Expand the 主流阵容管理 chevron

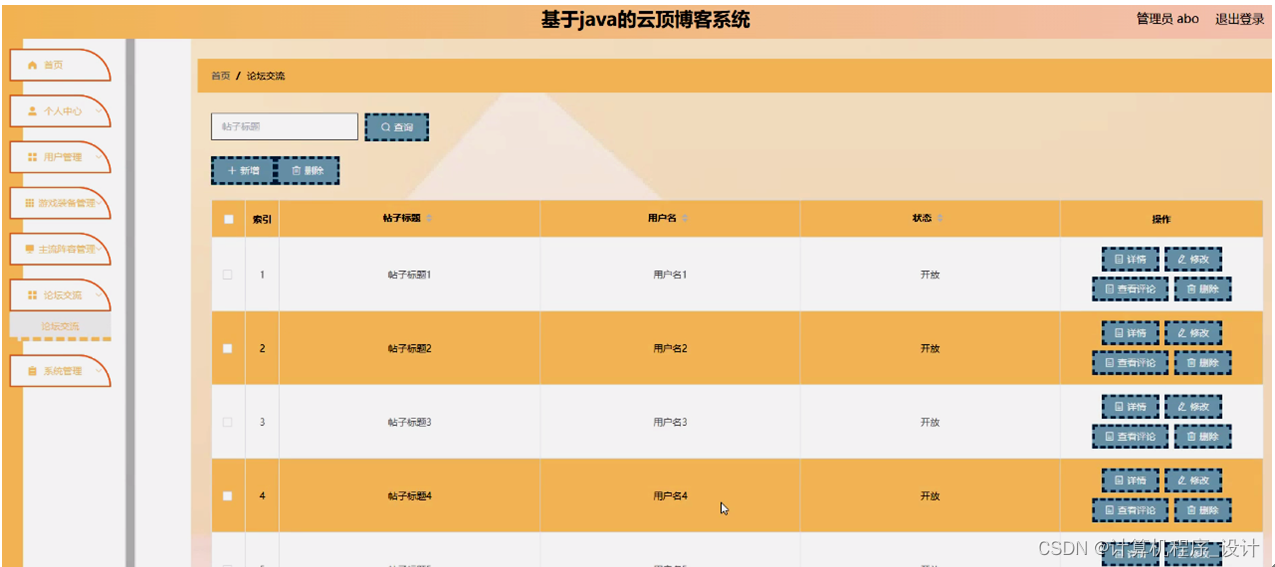[x=100, y=249]
